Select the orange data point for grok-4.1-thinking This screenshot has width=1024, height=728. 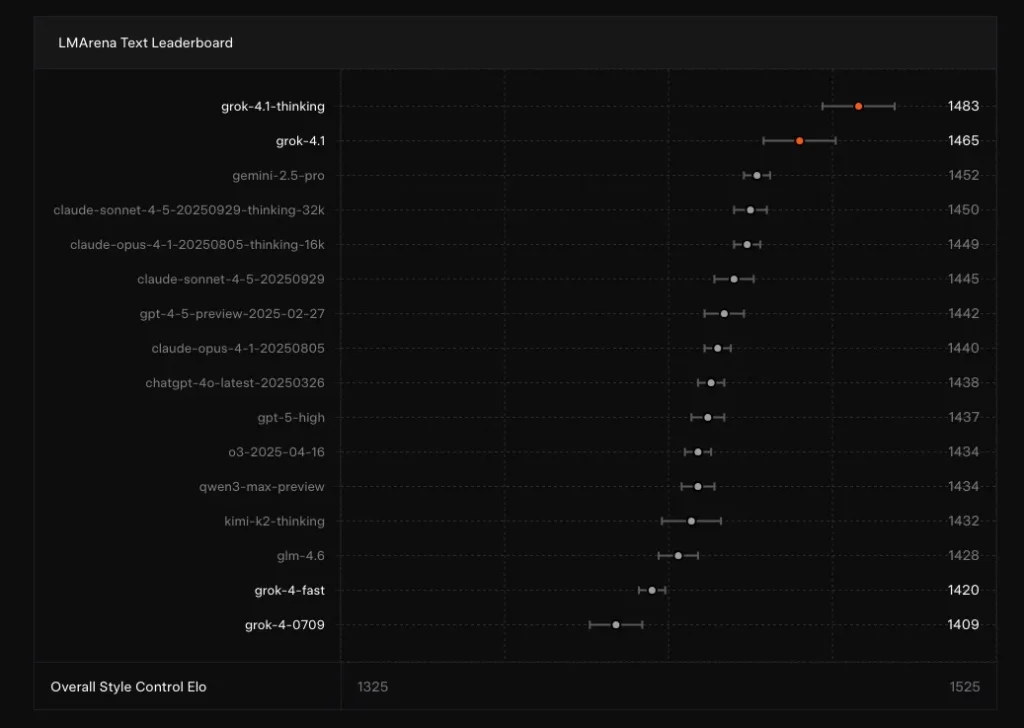pos(858,104)
